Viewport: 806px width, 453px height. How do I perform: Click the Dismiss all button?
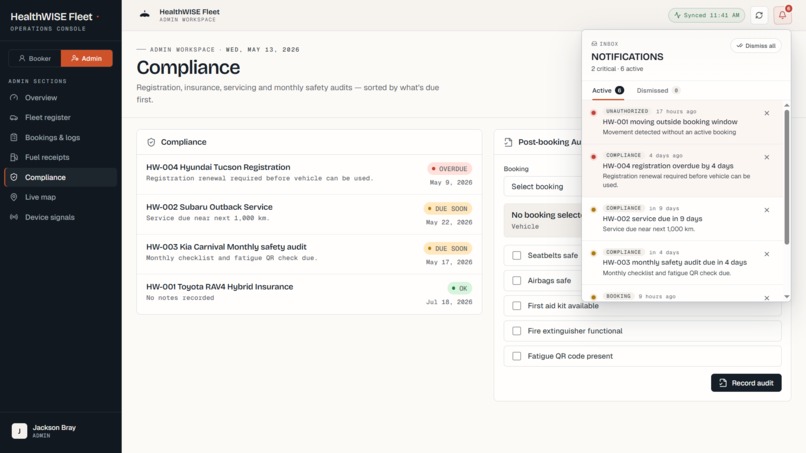click(756, 46)
